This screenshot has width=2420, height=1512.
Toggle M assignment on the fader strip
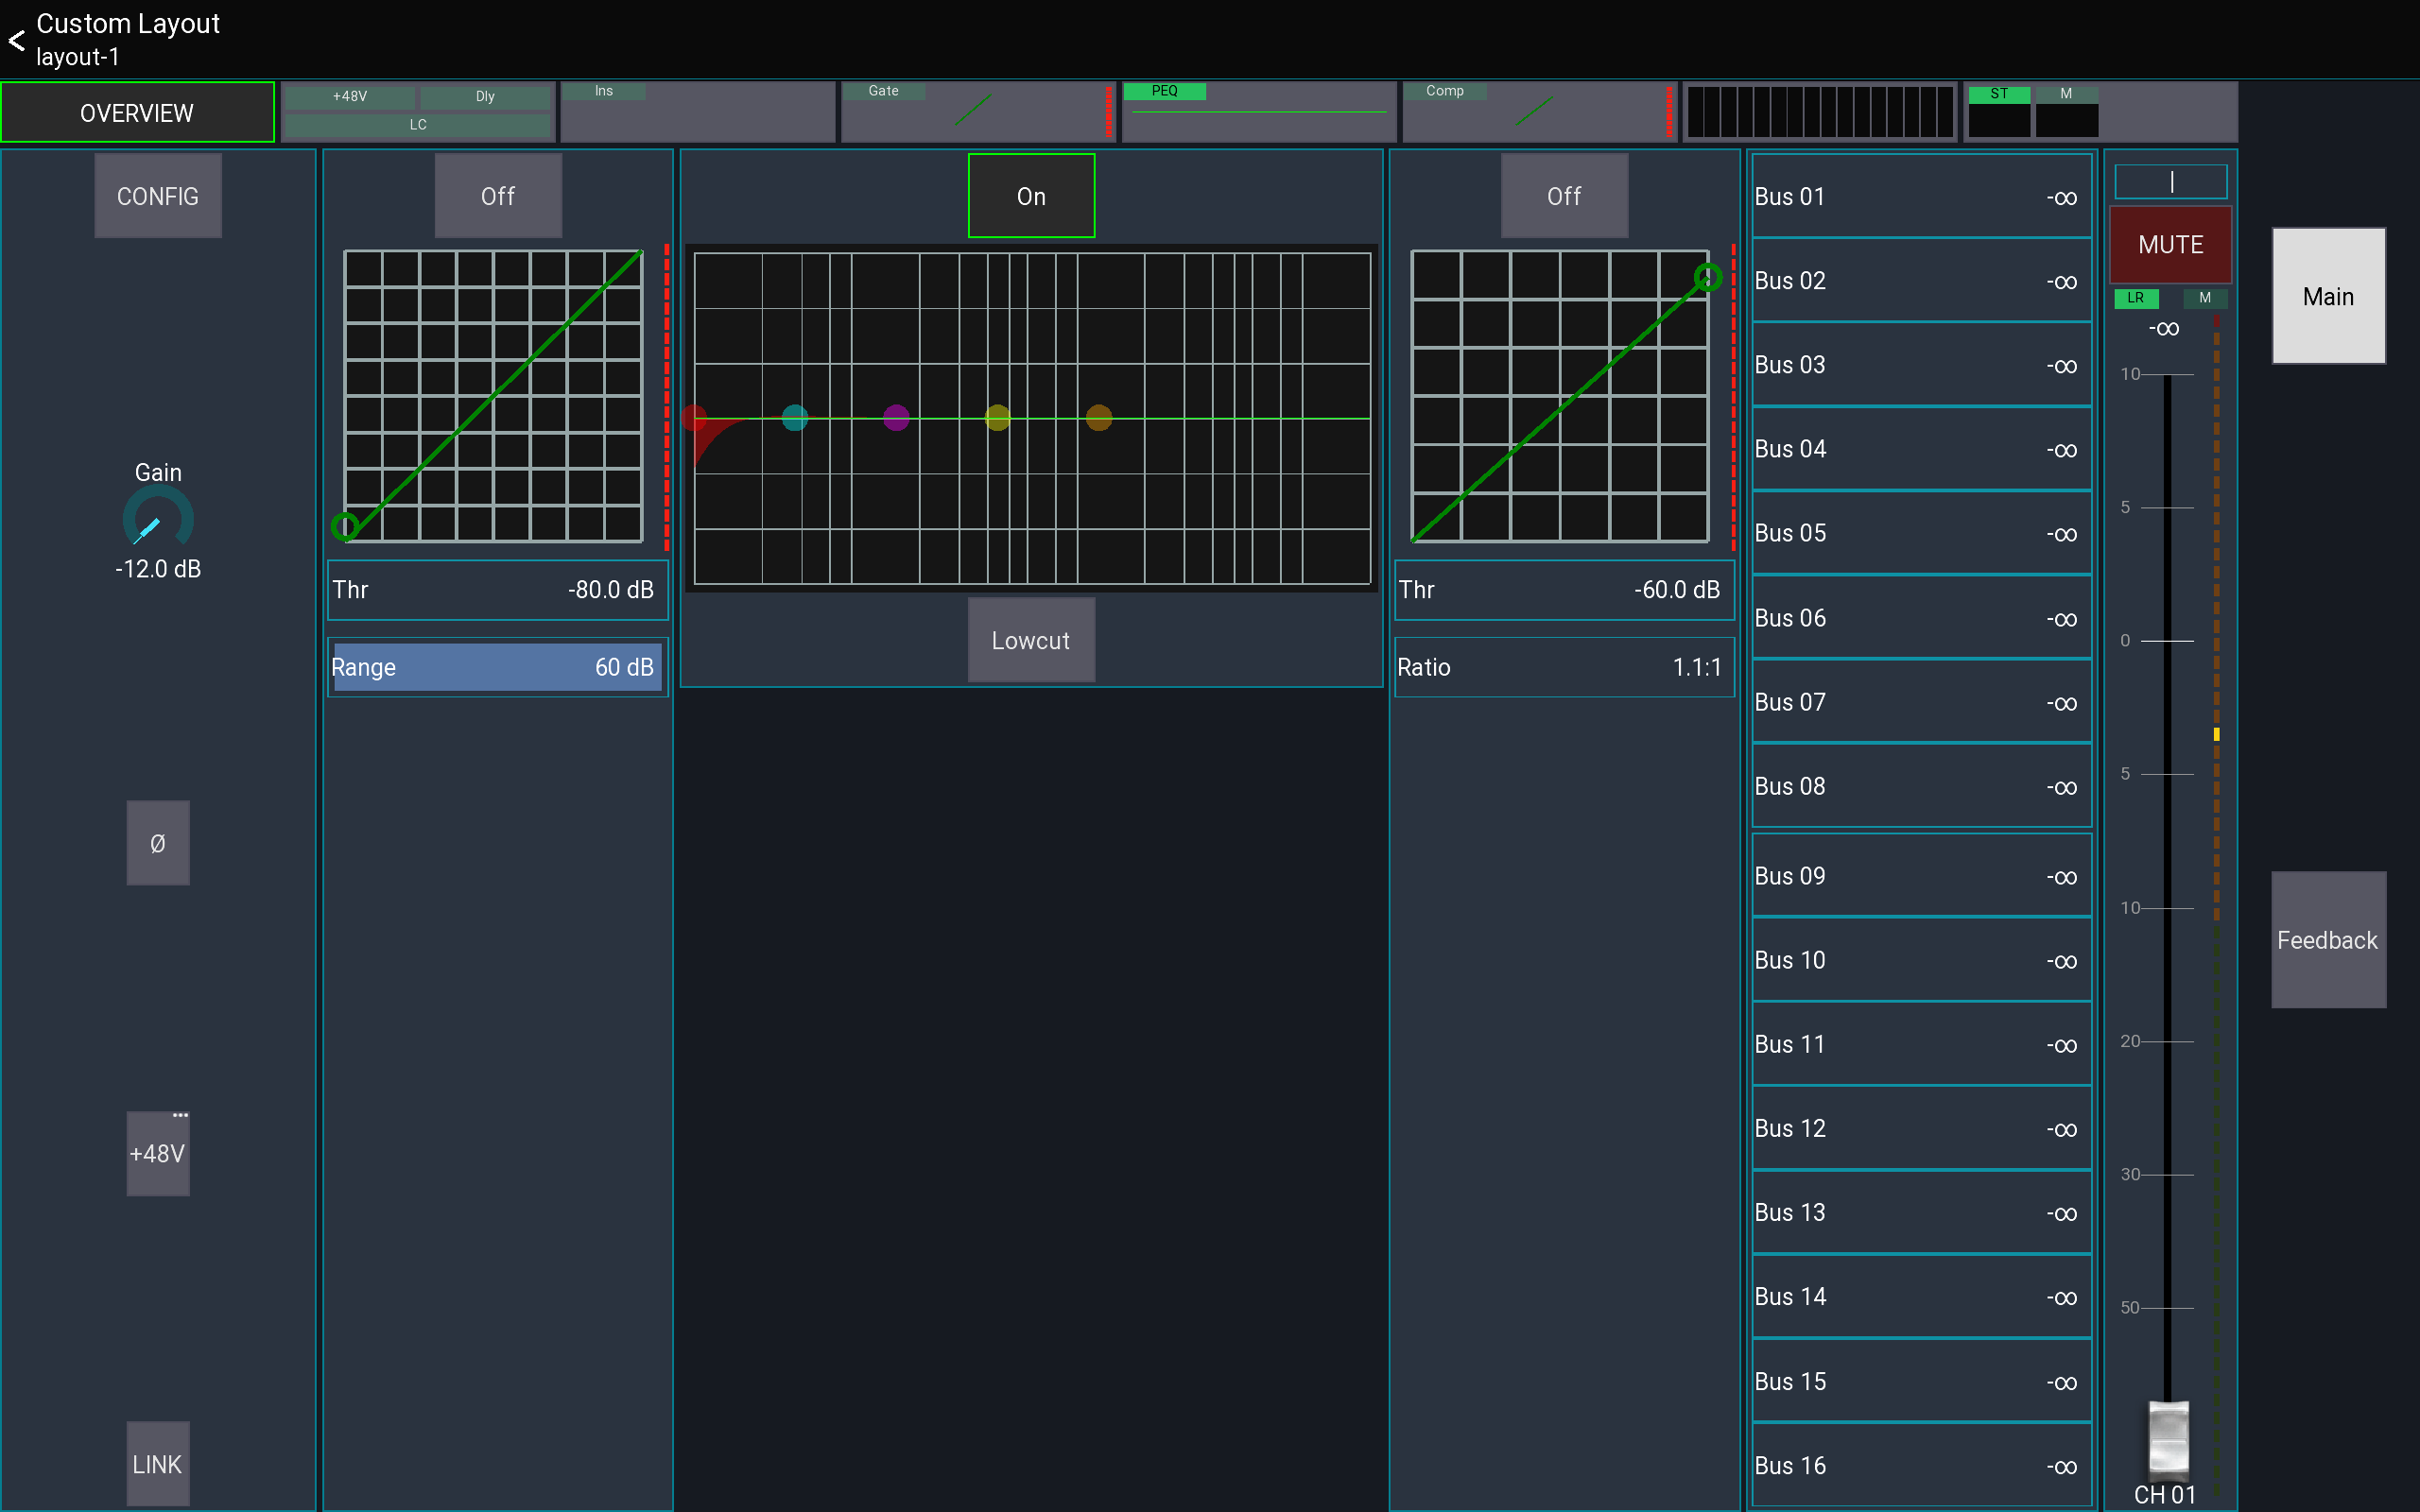(x=2205, y=298)
